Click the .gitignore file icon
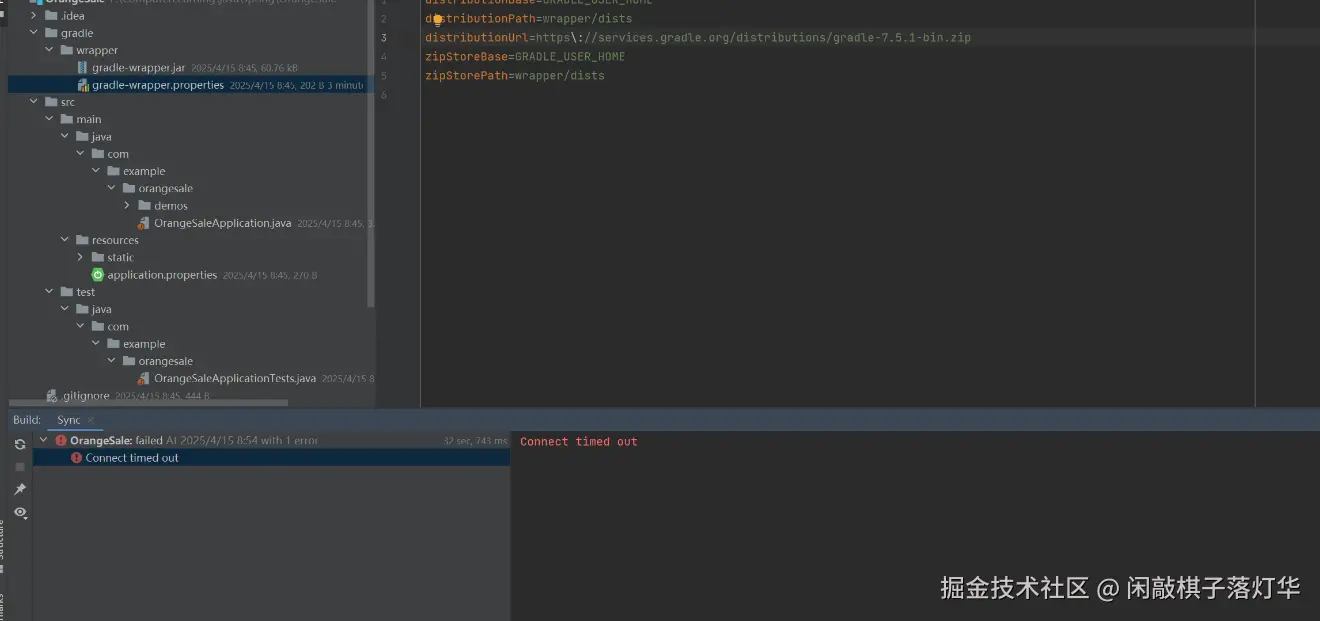 [x=52, y=396]
